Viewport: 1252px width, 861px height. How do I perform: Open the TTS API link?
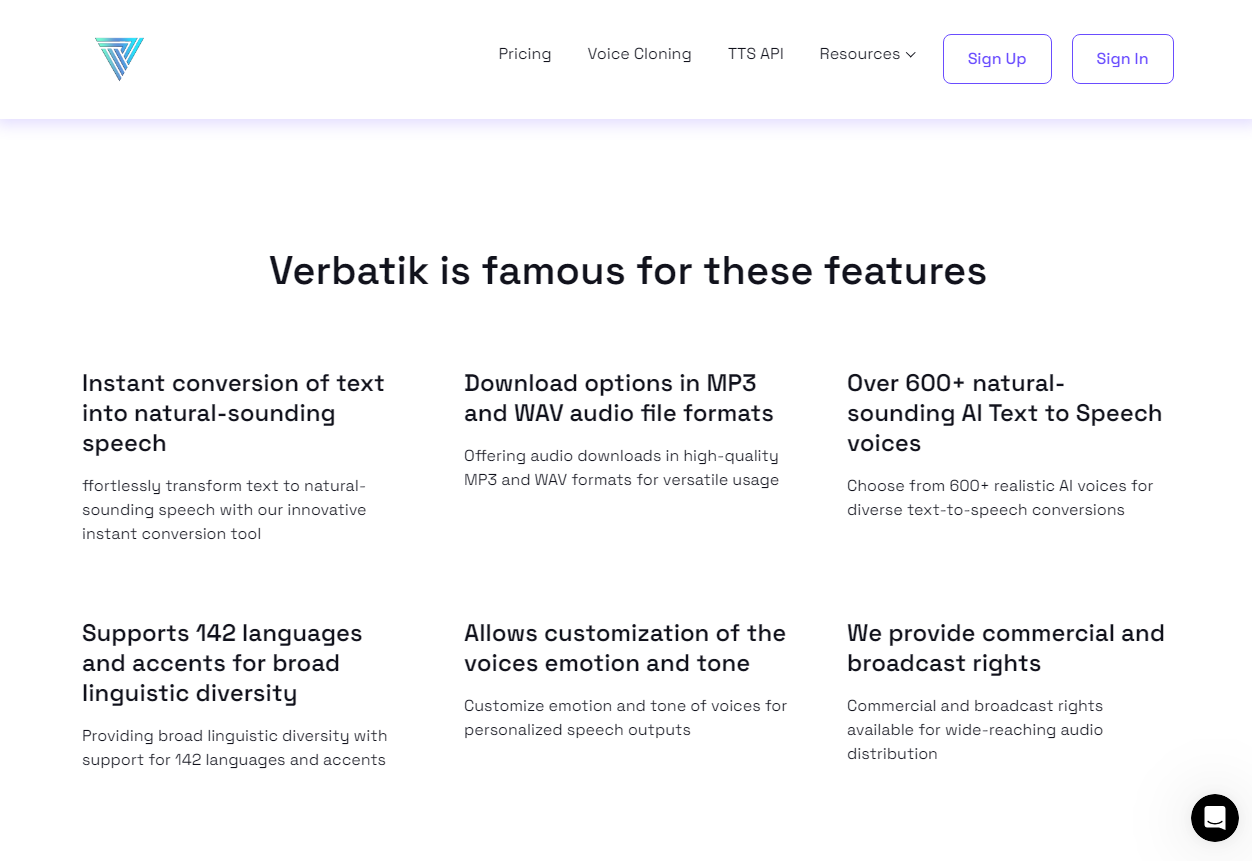coord(756,54)
